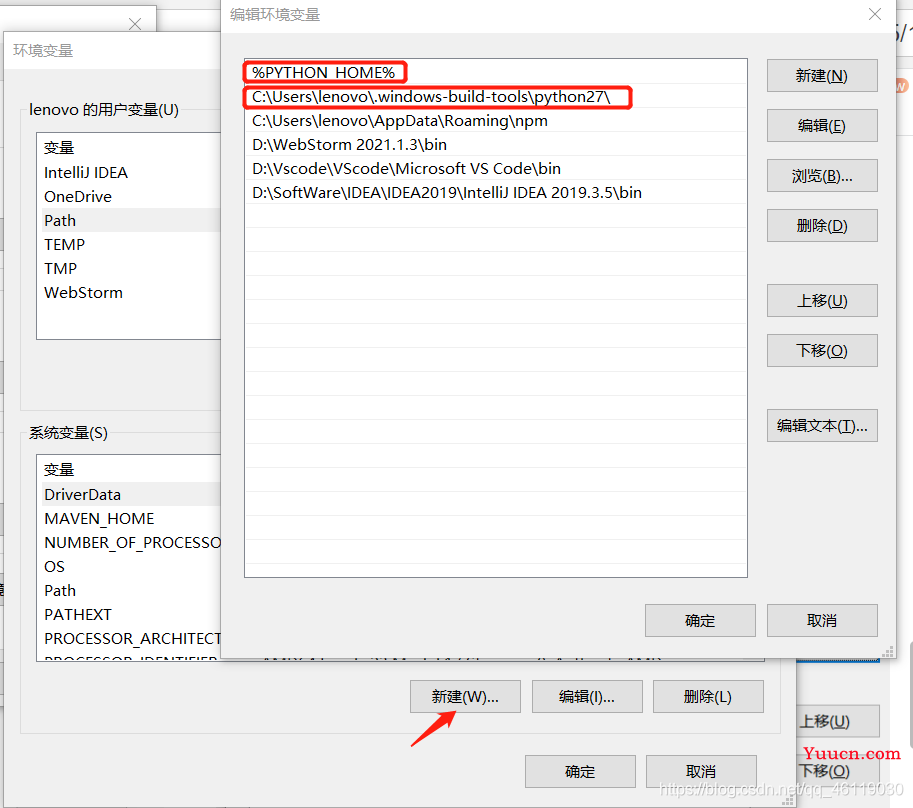This screenshot has height=808, width=913.
Task: Click 下移(O) in the edit dialog
Action: tap(822, 351)
